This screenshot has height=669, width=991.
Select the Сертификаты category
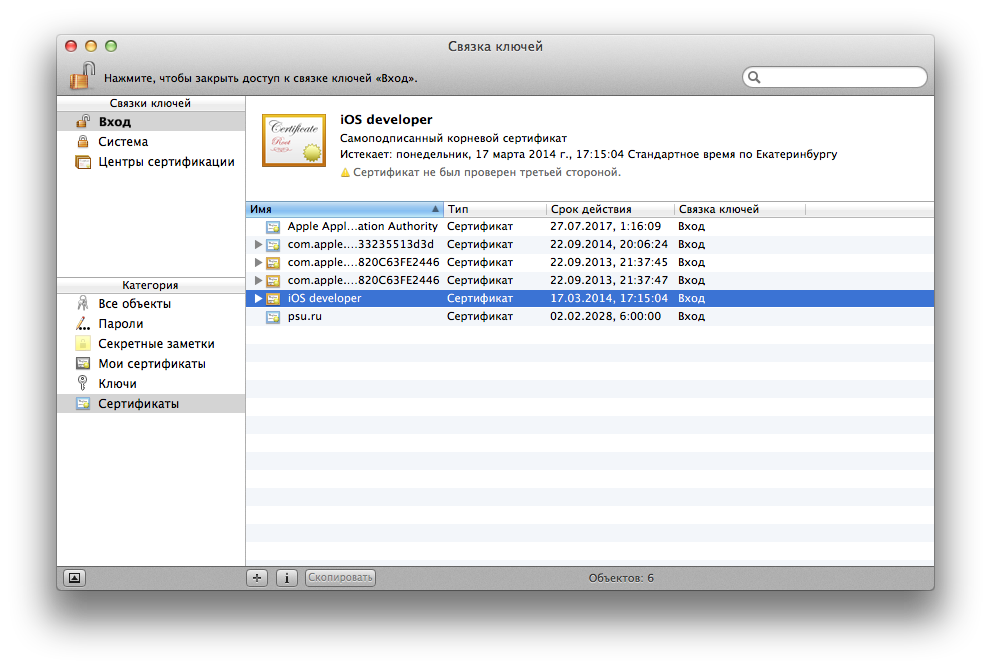tap(151, 404)
